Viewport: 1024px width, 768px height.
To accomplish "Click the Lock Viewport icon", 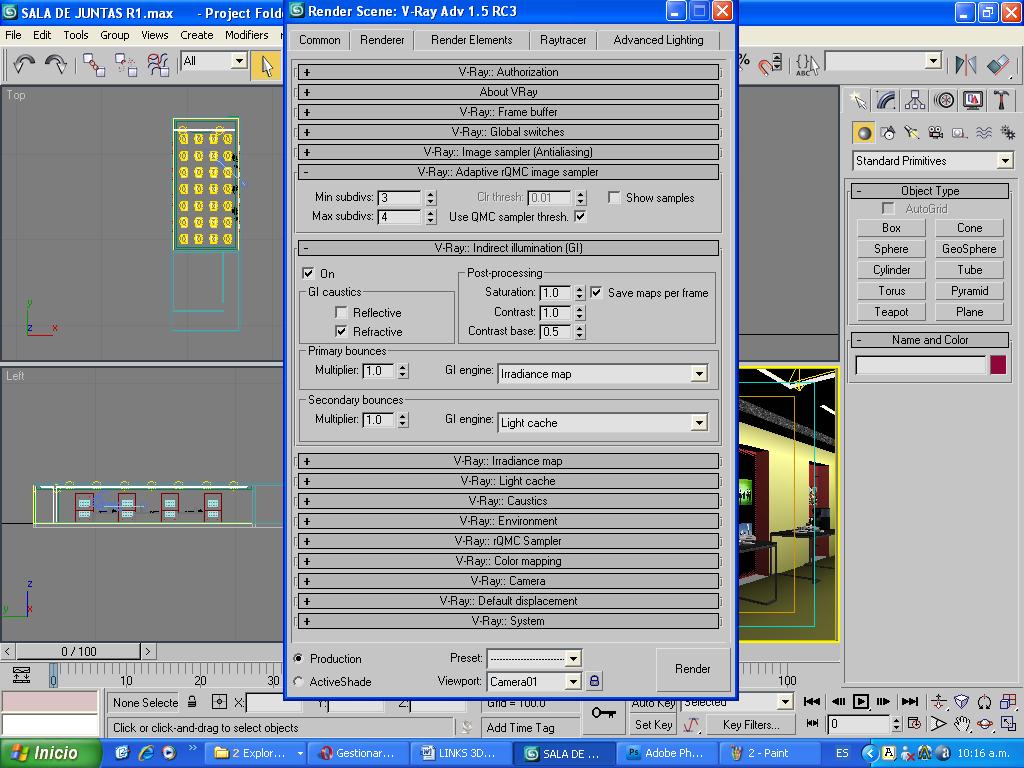I will [x=594, y=681].
